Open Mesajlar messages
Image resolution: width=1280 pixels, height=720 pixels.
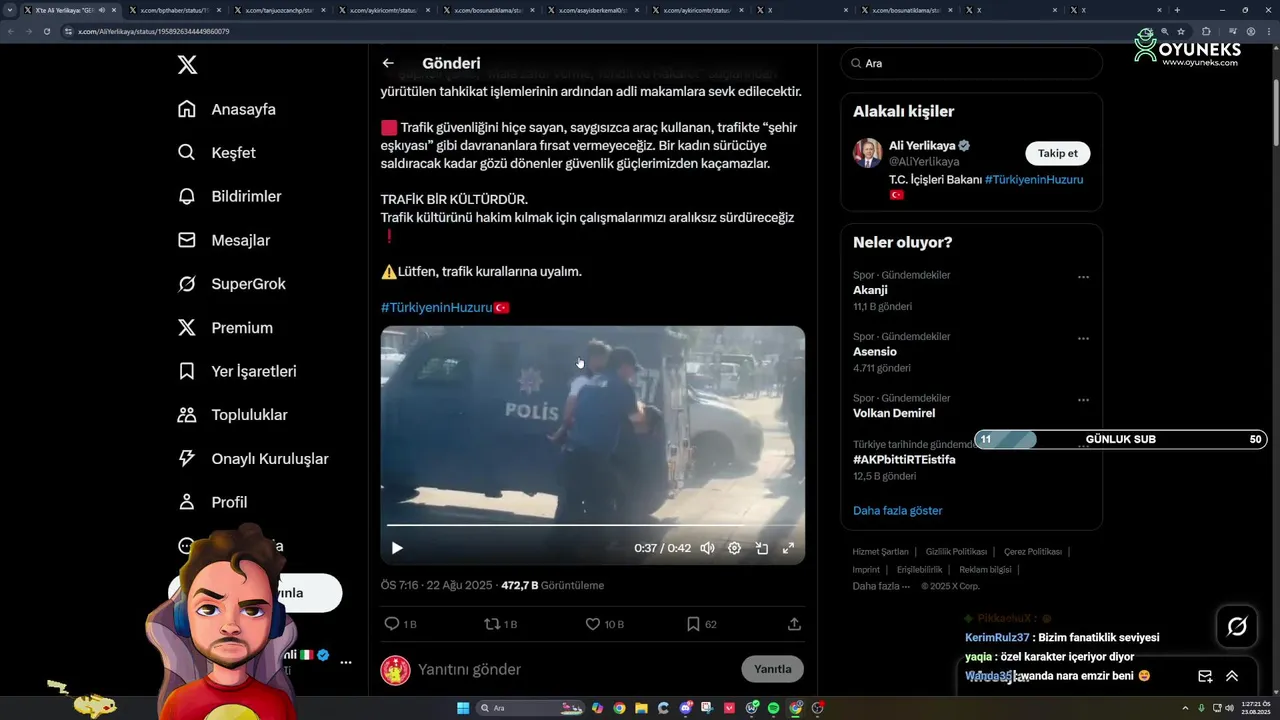point(223,240)
